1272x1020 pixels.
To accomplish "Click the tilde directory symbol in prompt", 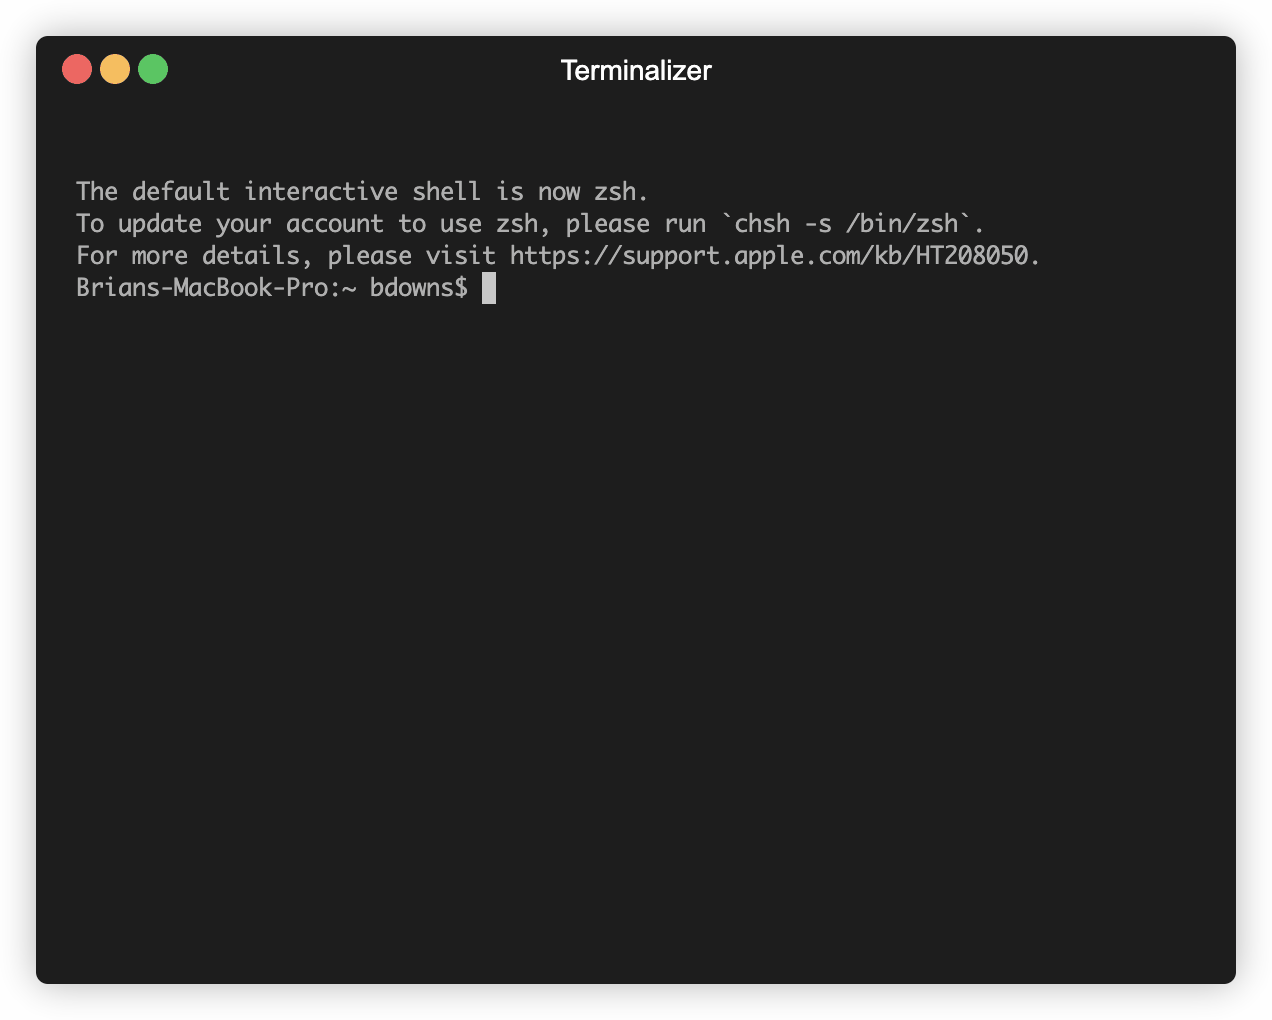I will point(349,288).
